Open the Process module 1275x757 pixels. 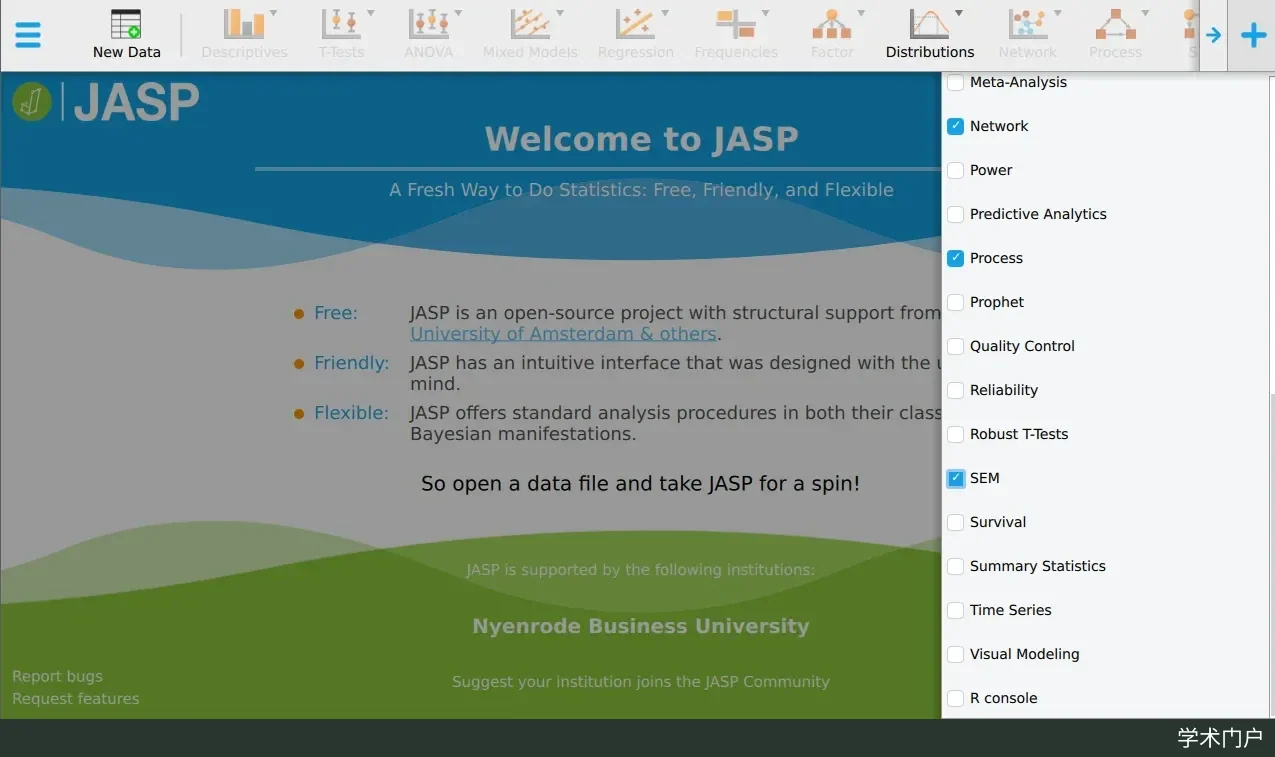pos(1115,35)
